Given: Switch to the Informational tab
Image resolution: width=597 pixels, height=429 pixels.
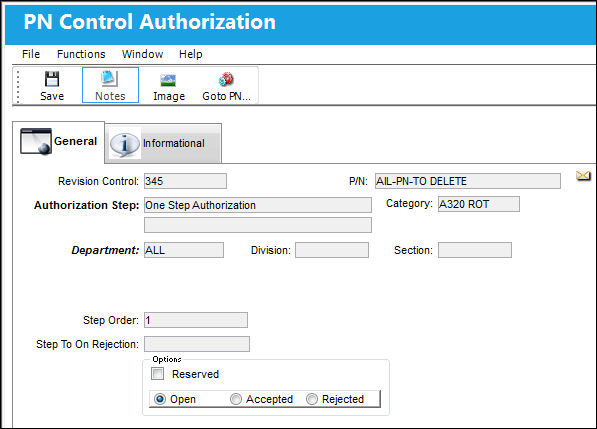Looking at the screenshot, I should click(x=163, y=144).
